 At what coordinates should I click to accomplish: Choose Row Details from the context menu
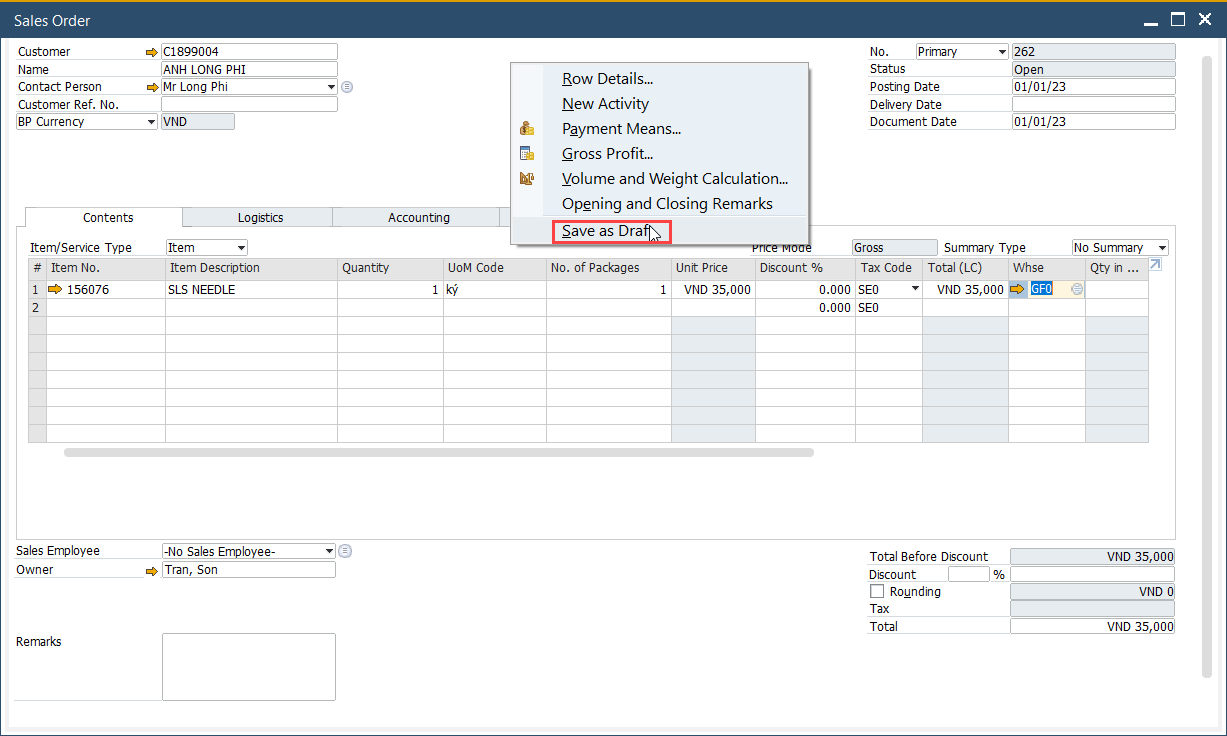coord(607,79)
